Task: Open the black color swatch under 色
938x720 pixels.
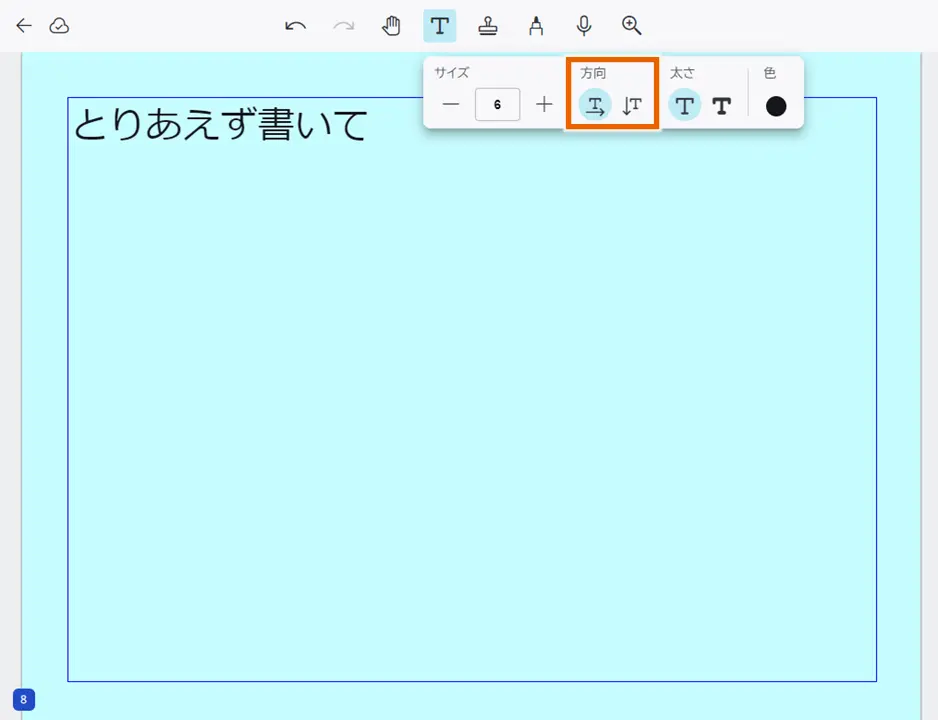Action: tap(776, 104)
